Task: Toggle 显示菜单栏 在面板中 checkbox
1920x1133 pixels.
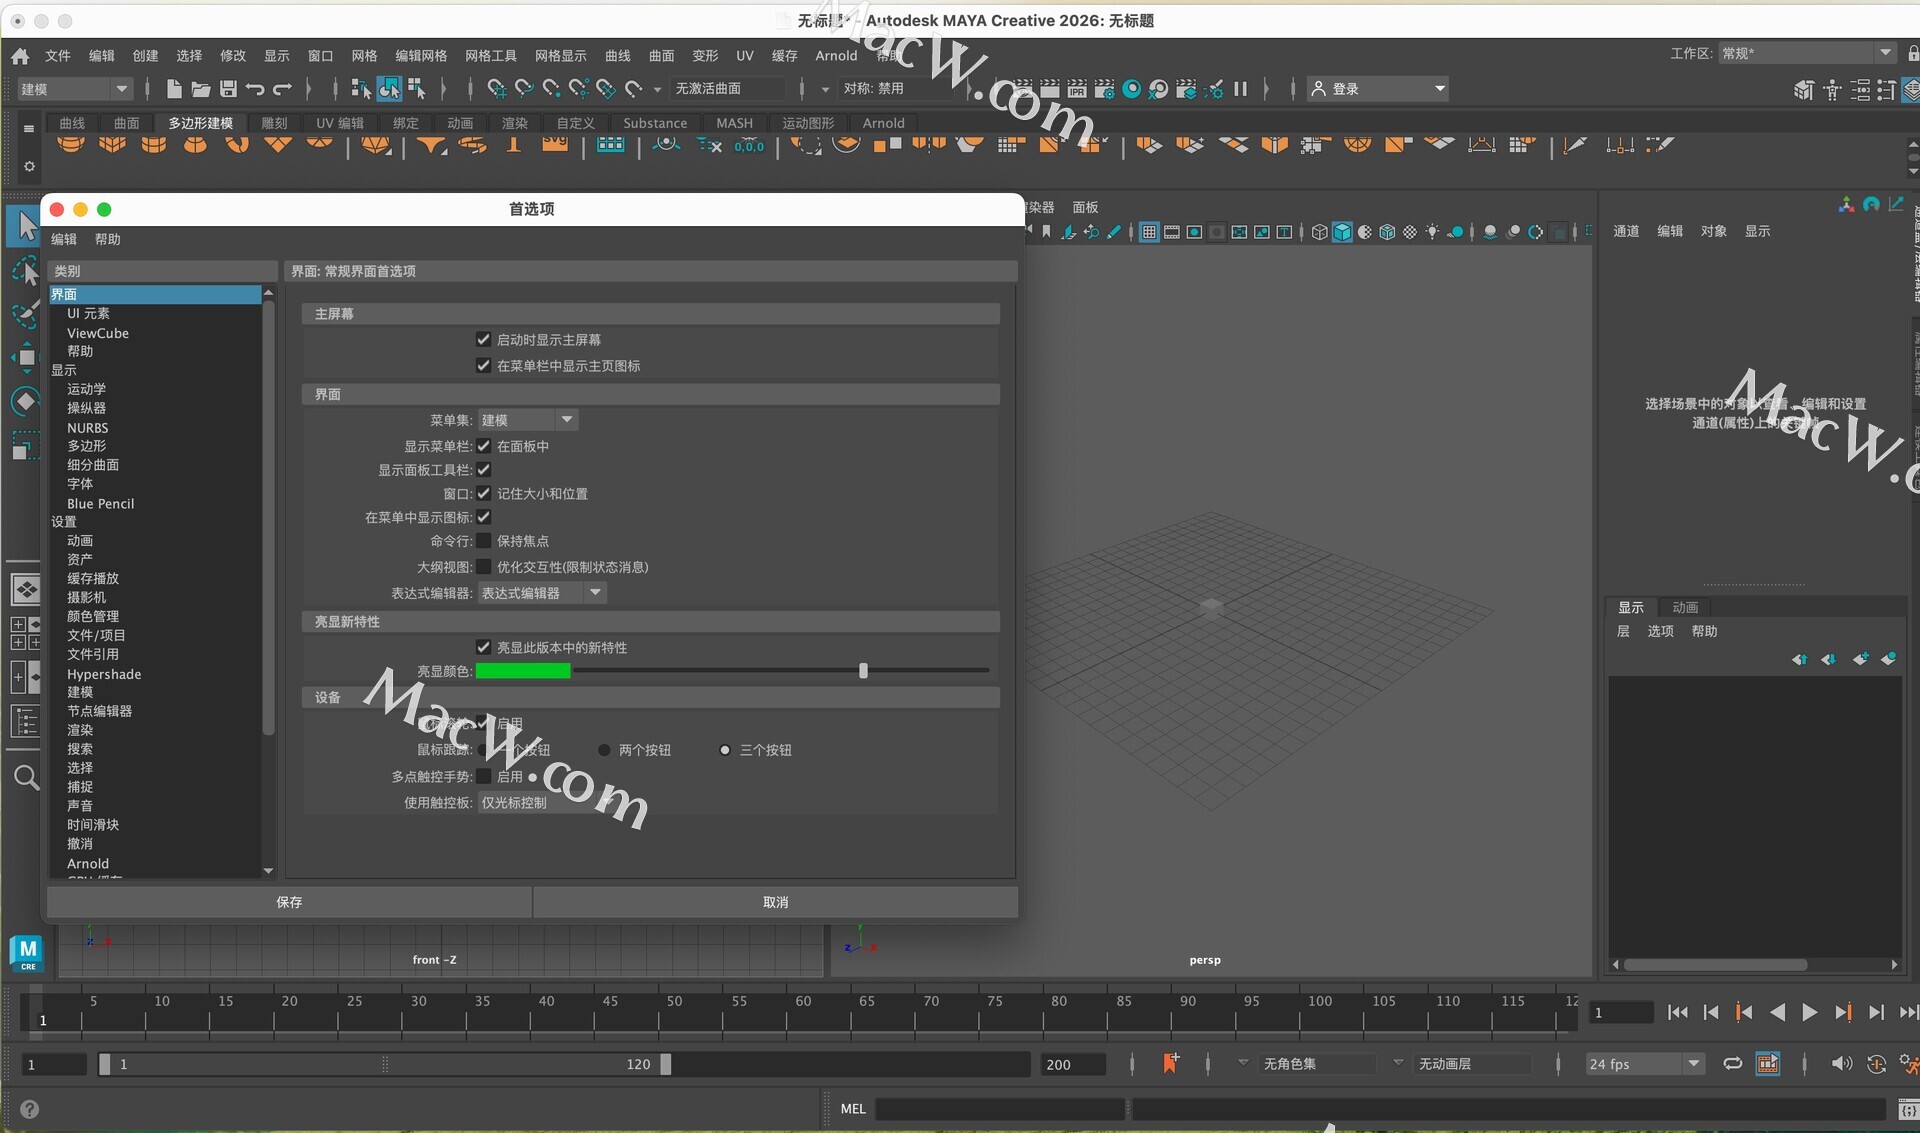Action: tap(484, 446)
